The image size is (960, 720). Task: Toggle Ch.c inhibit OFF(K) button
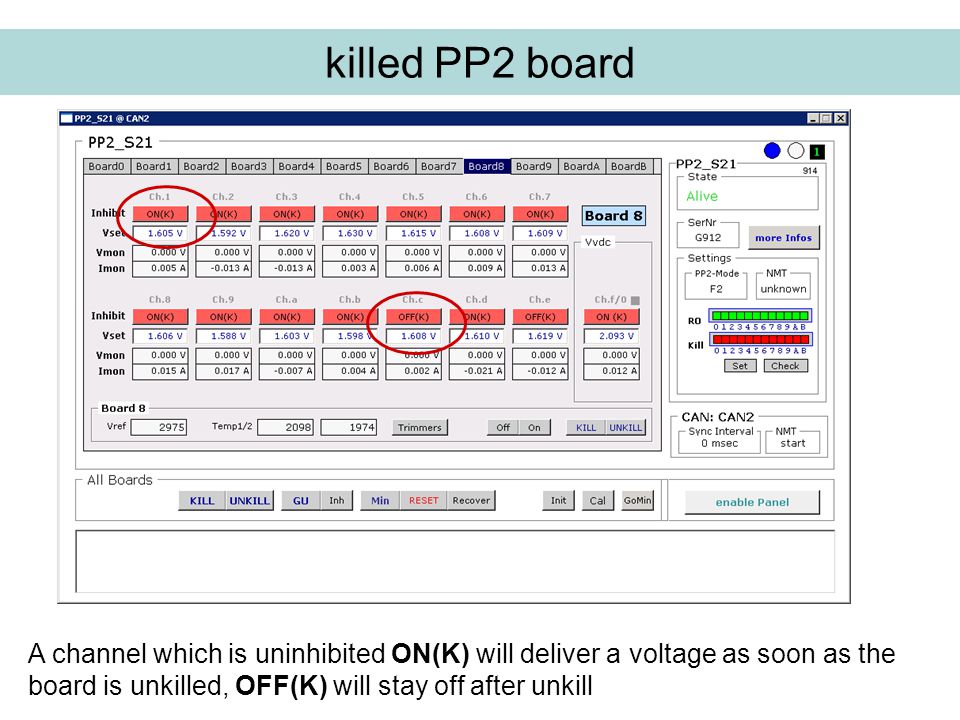point(413,317)
